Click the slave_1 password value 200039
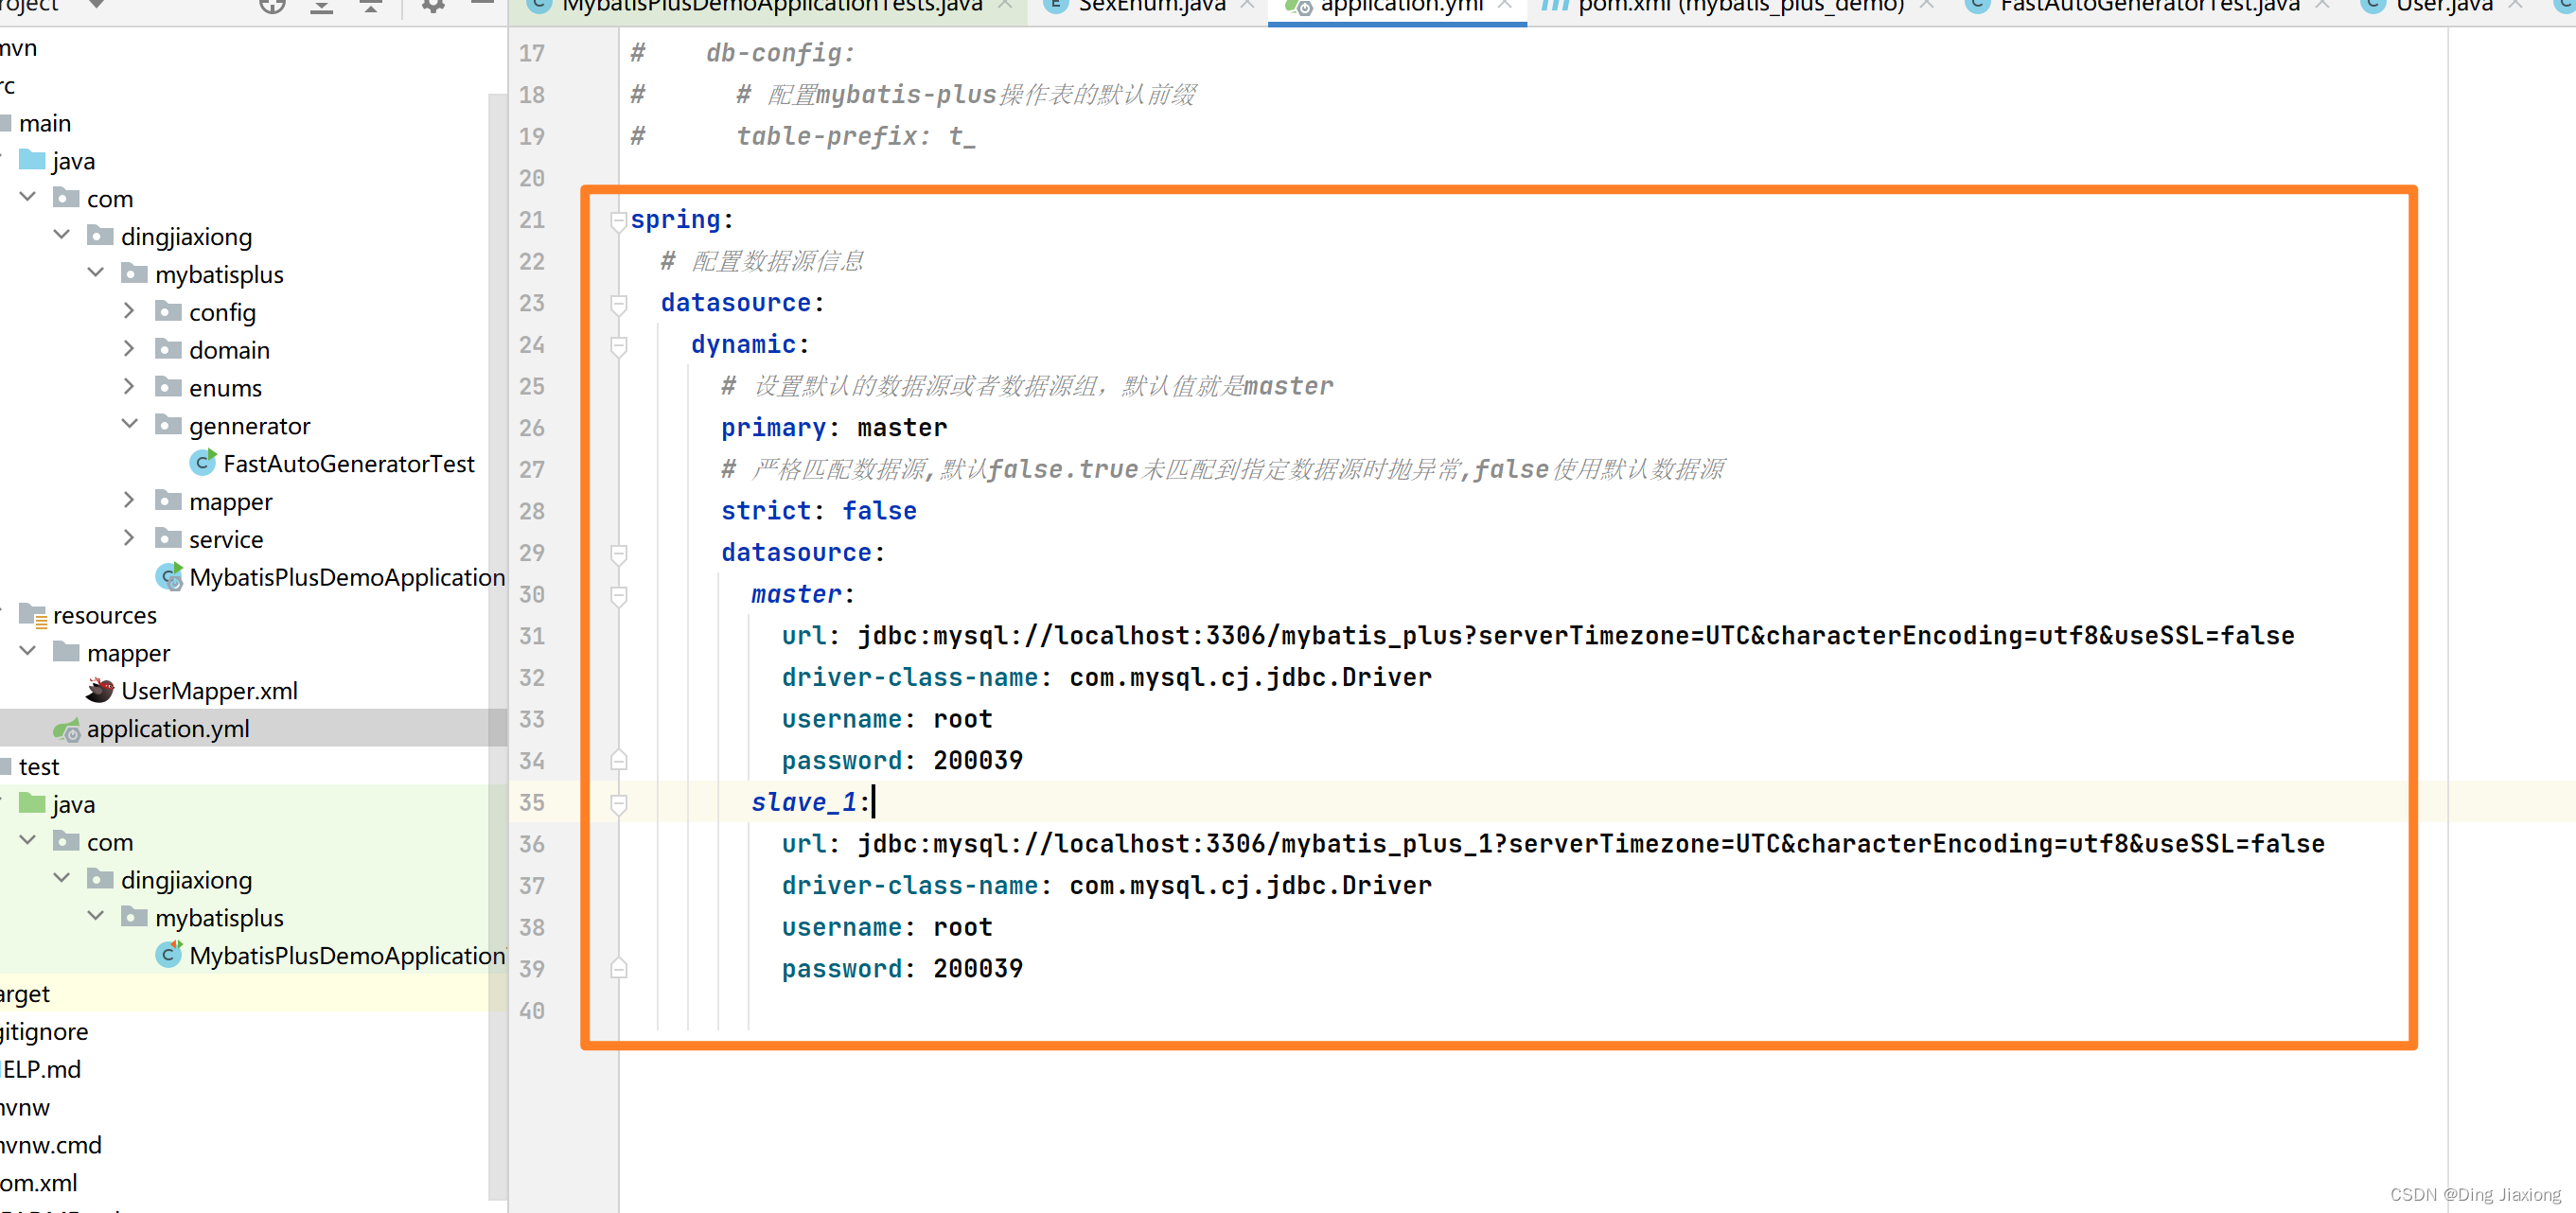 click(977, 969)
